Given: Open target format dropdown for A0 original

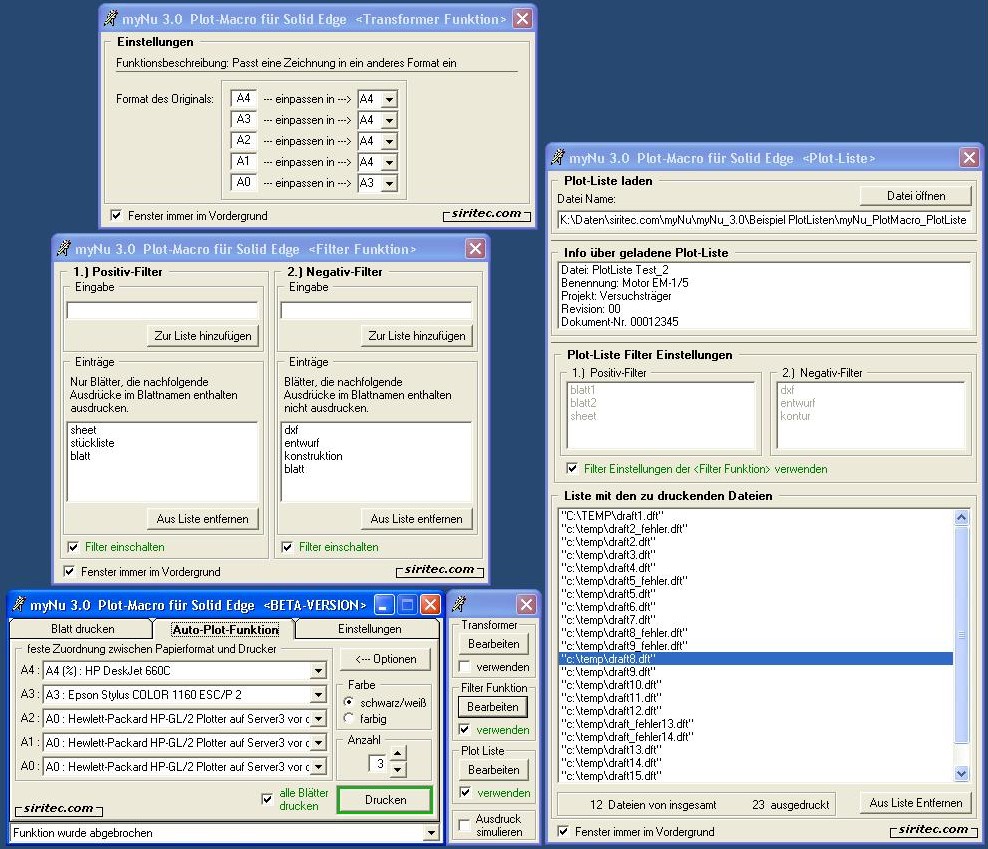Looking at the screenshot, I should coord(389,183).
